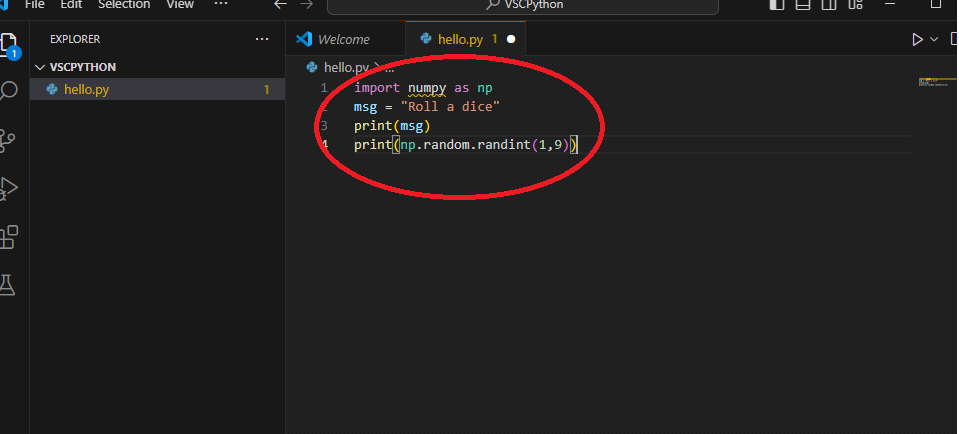This screenshot has width=959, height=434.
Task: Toggle the bottom panel layout icon
Action: tap(802, 5)
